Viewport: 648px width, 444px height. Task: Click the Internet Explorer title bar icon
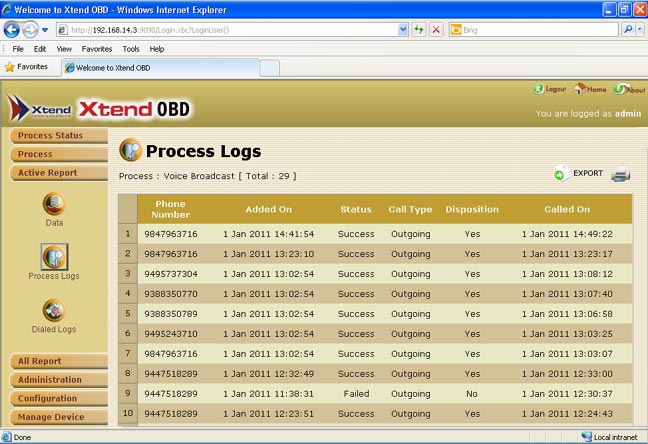click(x=6, y=9)
